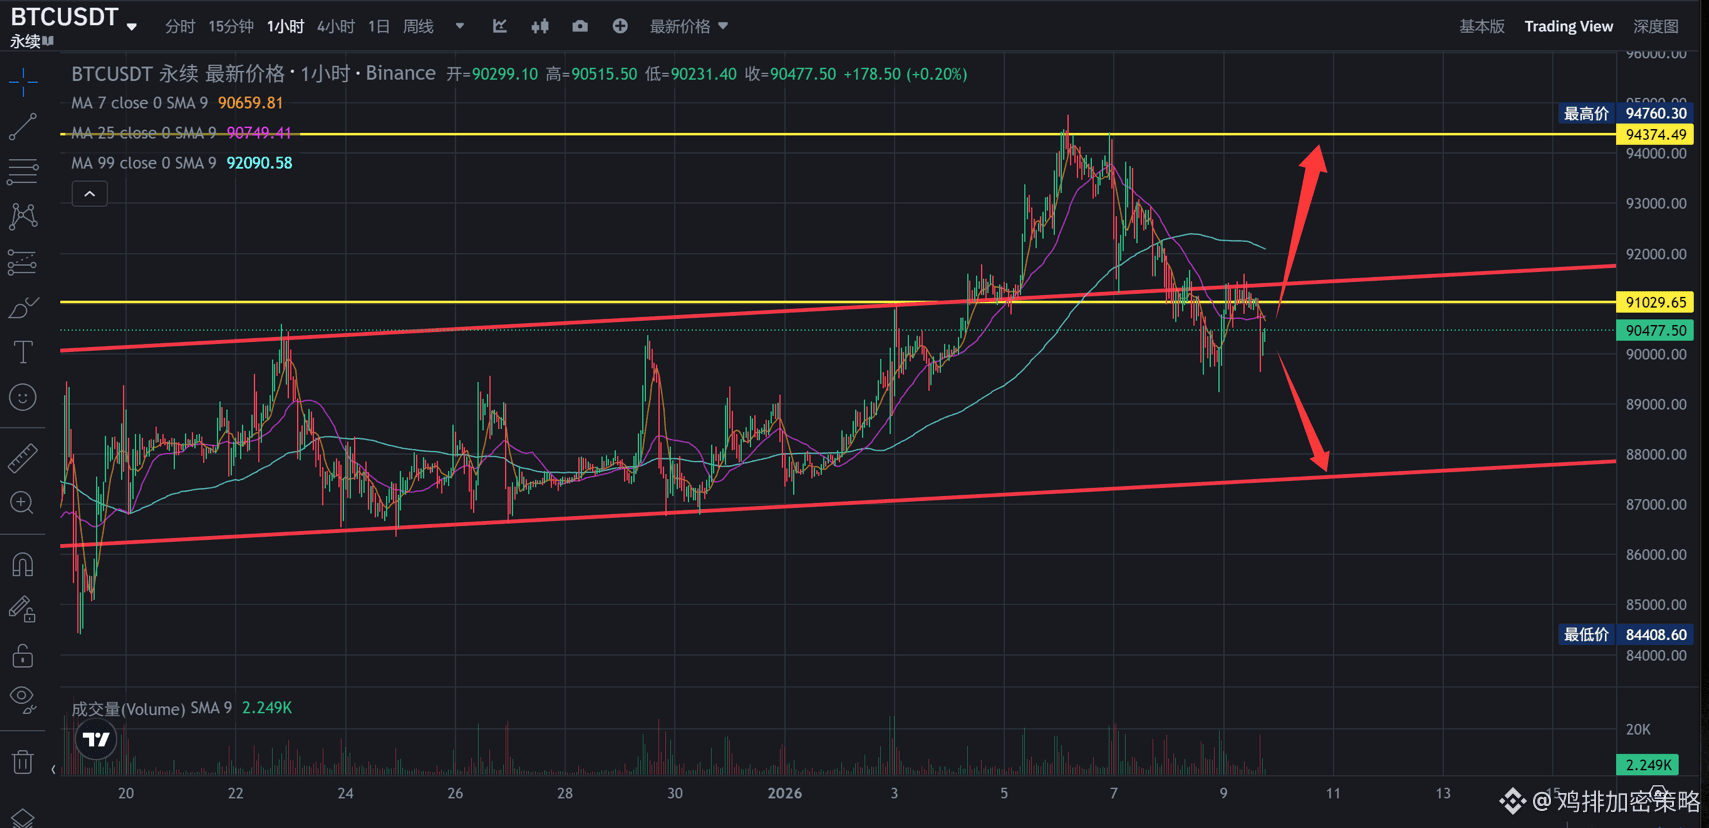Click the 88000.00 price axis tick

coord(1656,455)
